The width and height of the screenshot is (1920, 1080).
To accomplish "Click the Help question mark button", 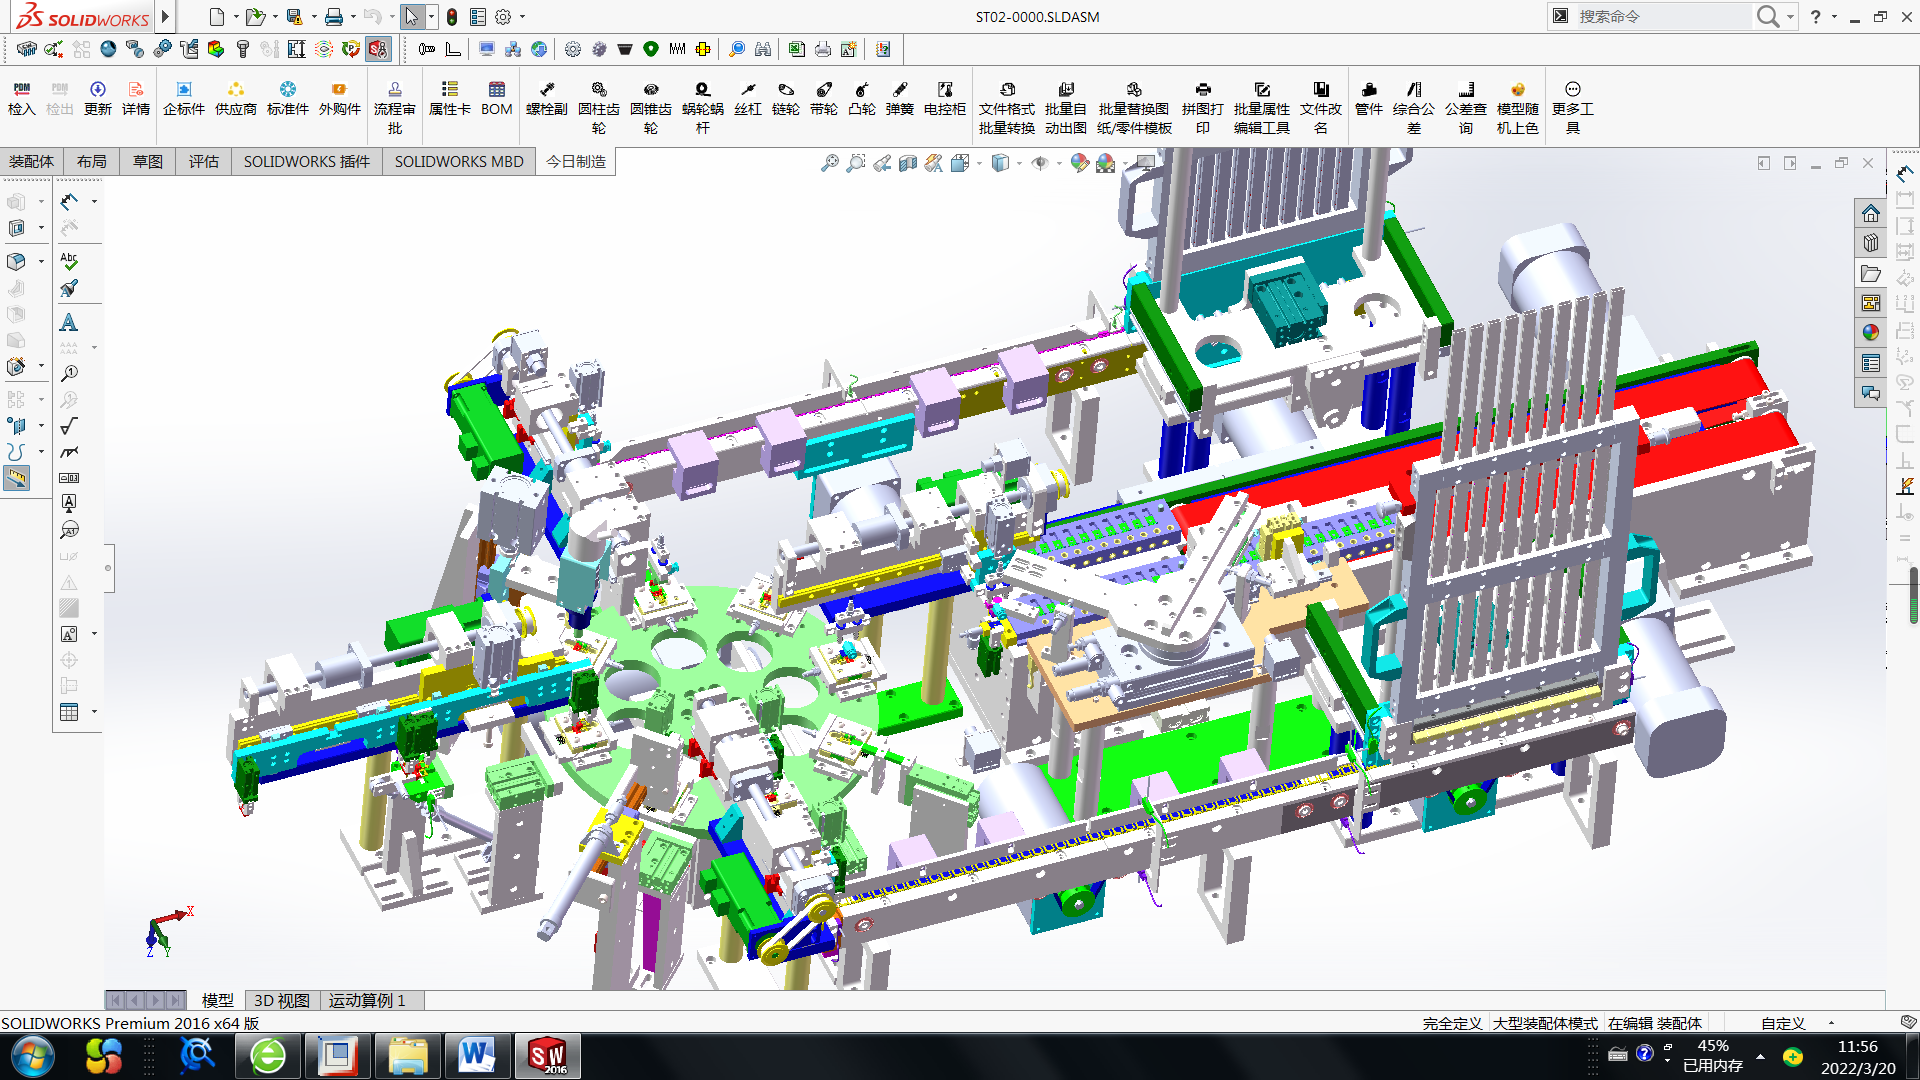I will pyautogui.click(x=1816, y=17).
